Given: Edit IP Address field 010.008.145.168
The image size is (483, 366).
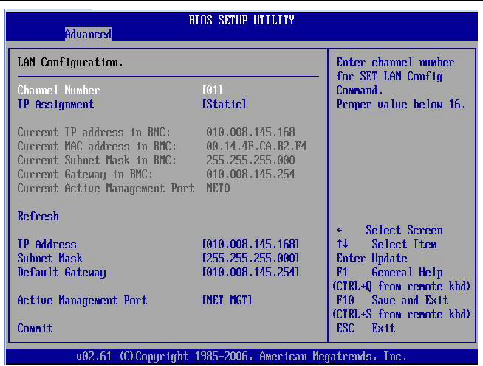Looking at the screenshot, I should click(251, 244).
